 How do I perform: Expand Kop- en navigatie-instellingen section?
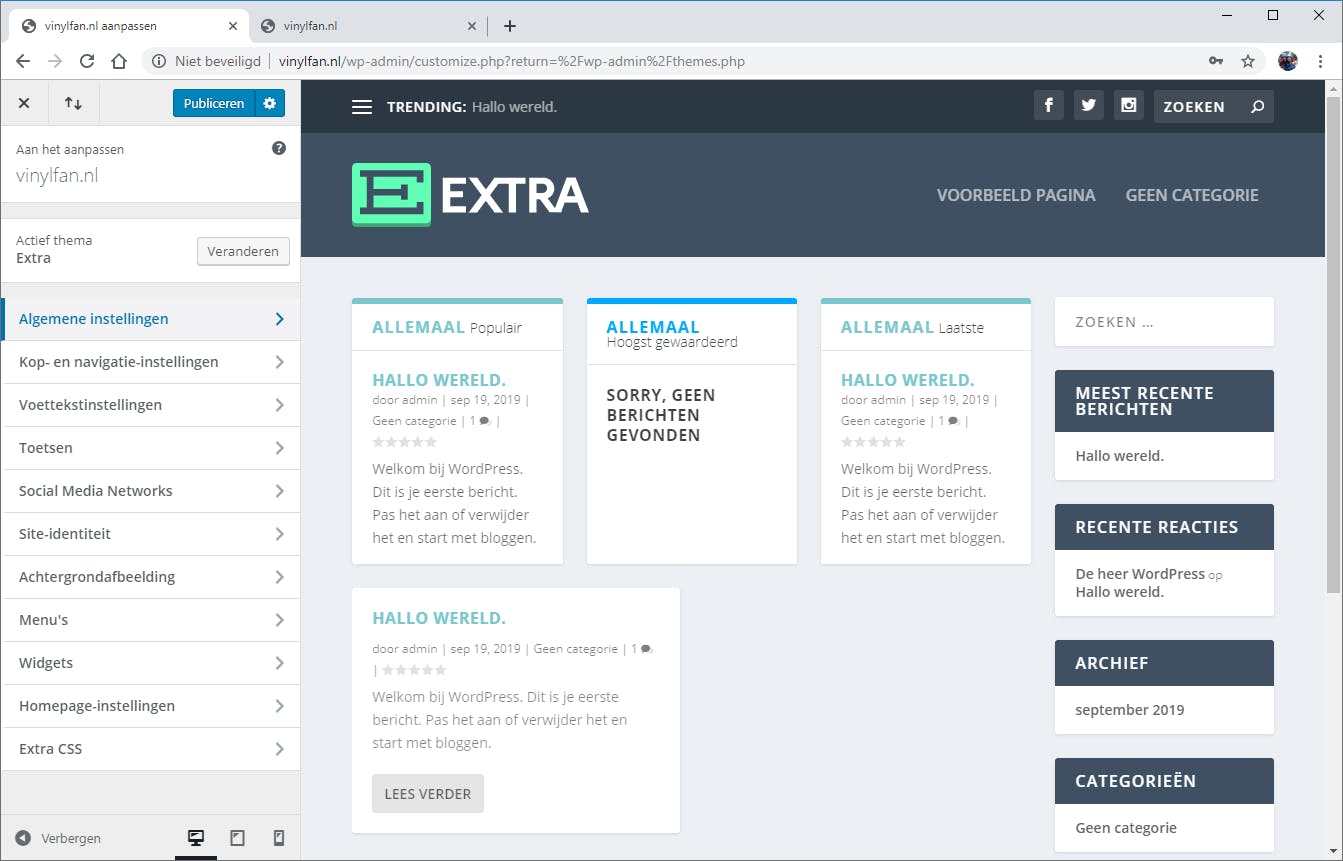click(150, 362)
